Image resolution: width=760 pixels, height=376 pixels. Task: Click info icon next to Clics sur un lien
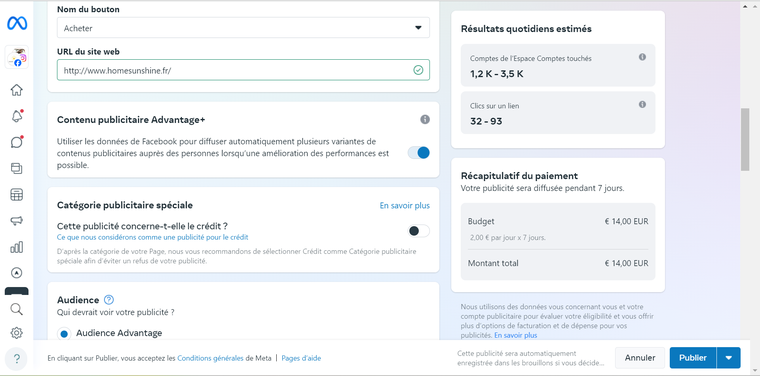tap(642, 105)
